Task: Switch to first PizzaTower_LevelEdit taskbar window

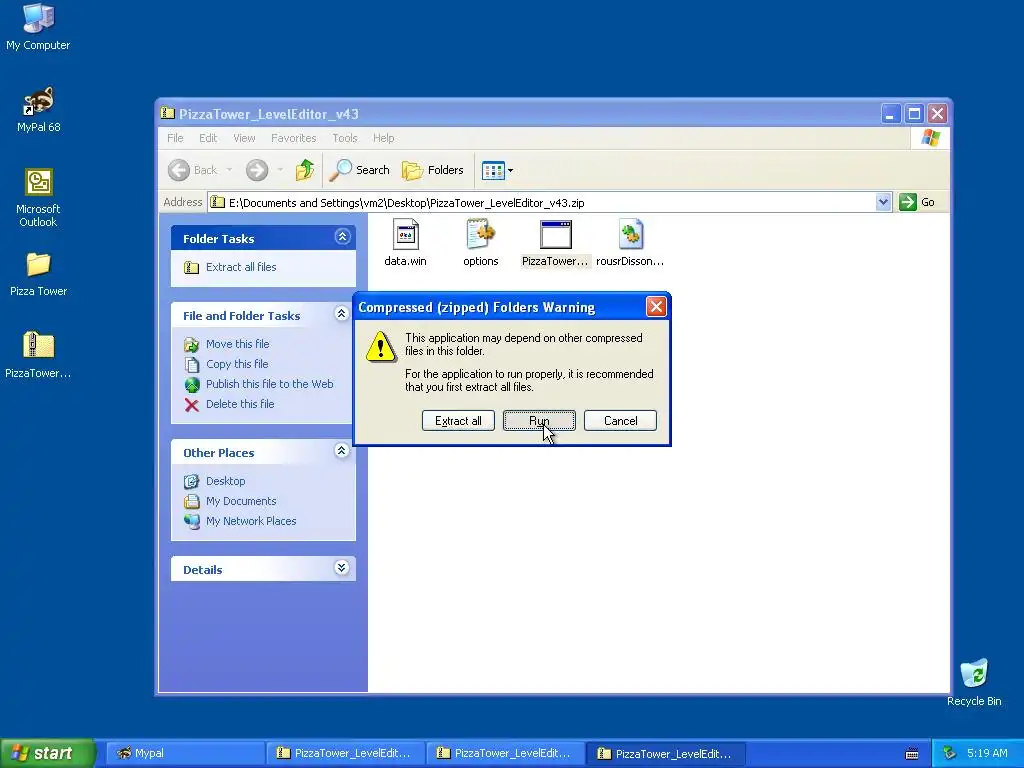Action: pos(345,754)
